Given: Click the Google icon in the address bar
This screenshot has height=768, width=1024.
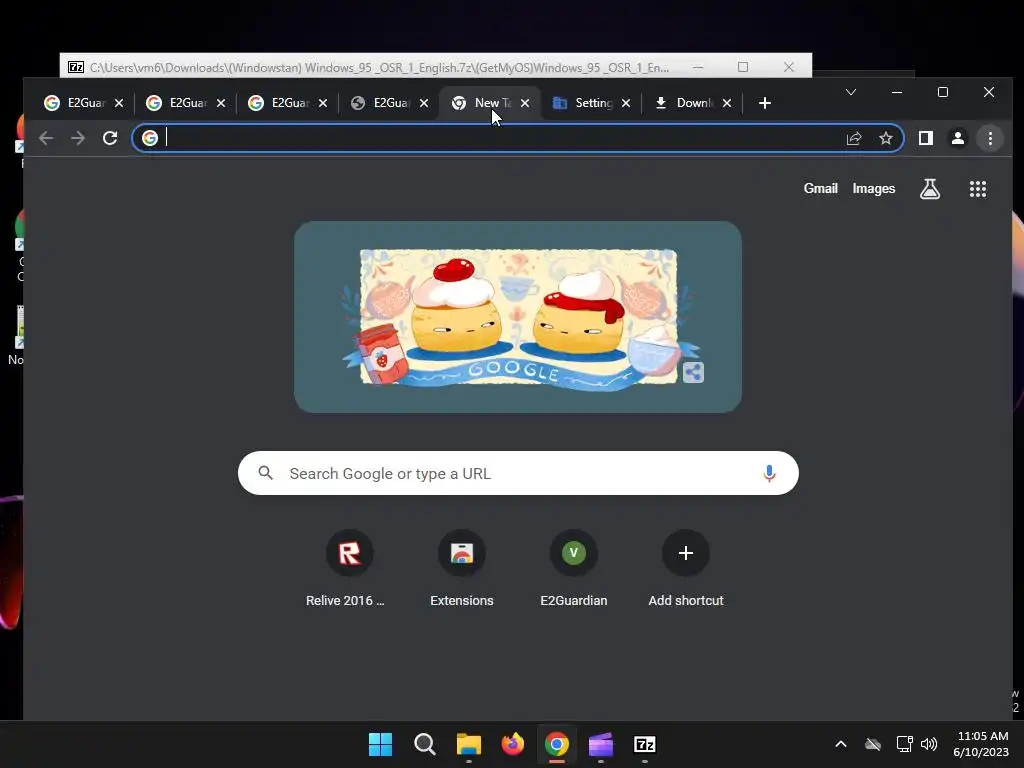Looking at the screenshot, I should (x=150, y=138).
